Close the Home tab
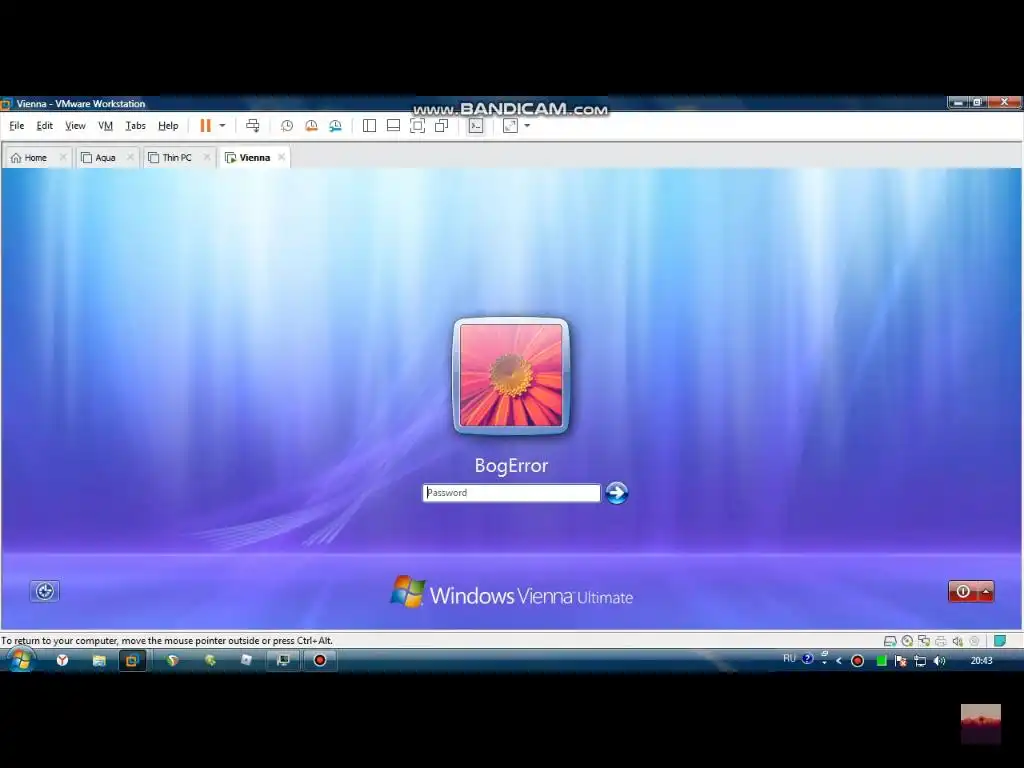Screen dimensions: 1024x768 tap(63, 157)
